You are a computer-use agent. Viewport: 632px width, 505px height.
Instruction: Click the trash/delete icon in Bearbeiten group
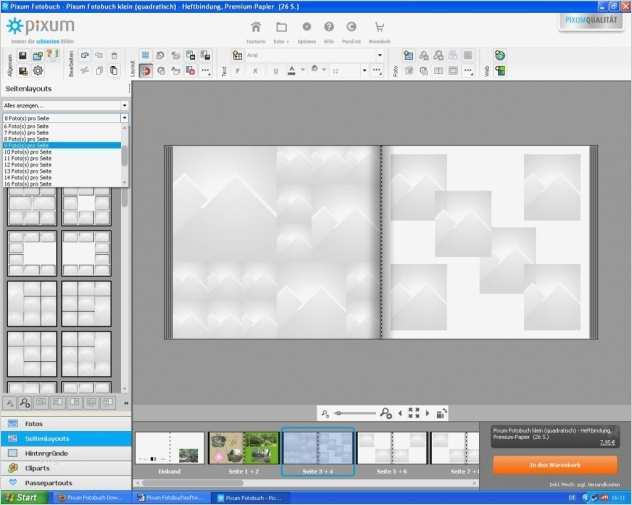[x=114, y=56]
